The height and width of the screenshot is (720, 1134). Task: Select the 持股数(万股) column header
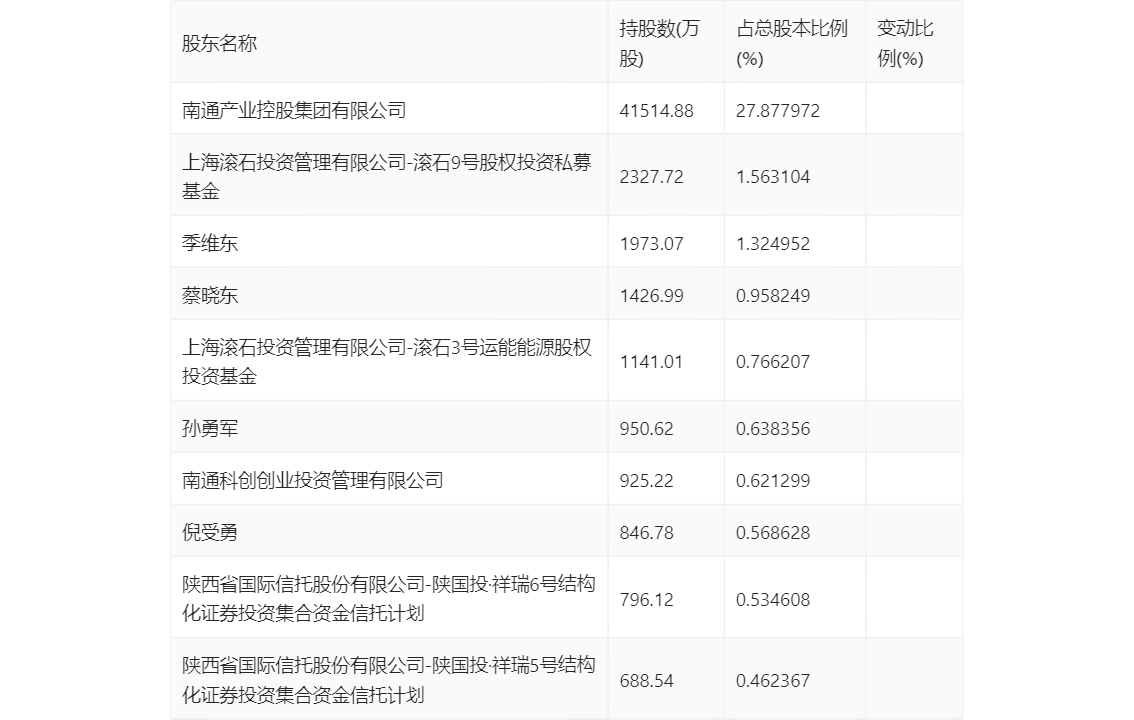click(x=660, y=43)
